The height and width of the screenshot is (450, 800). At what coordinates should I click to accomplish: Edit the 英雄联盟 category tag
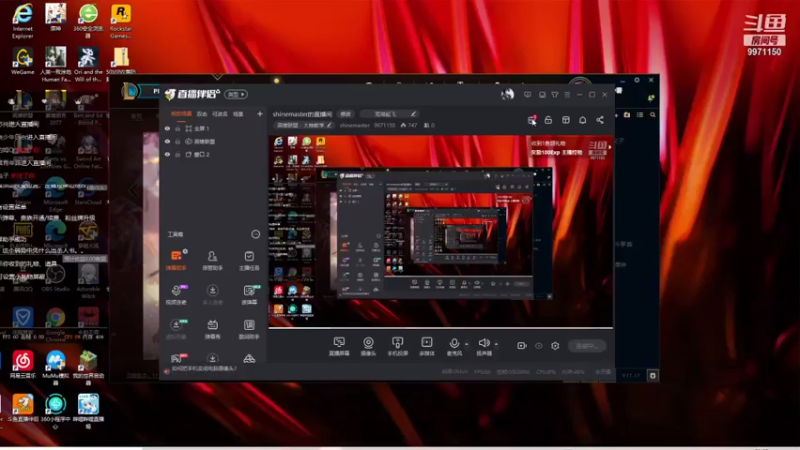click(304, 125)
